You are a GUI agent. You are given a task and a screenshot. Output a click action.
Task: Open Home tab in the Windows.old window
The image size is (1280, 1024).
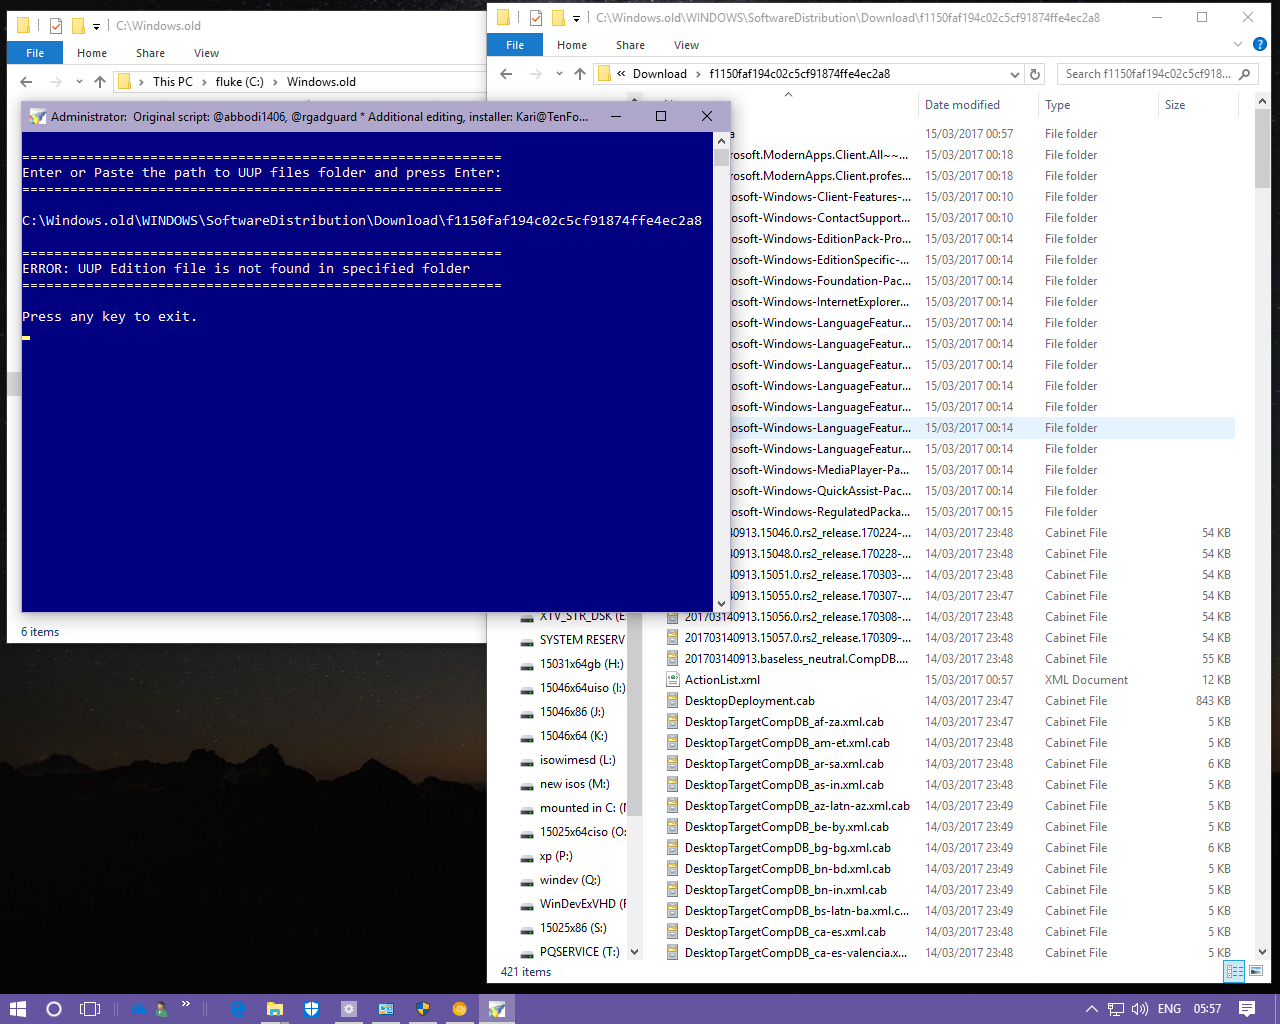[92, 53]
